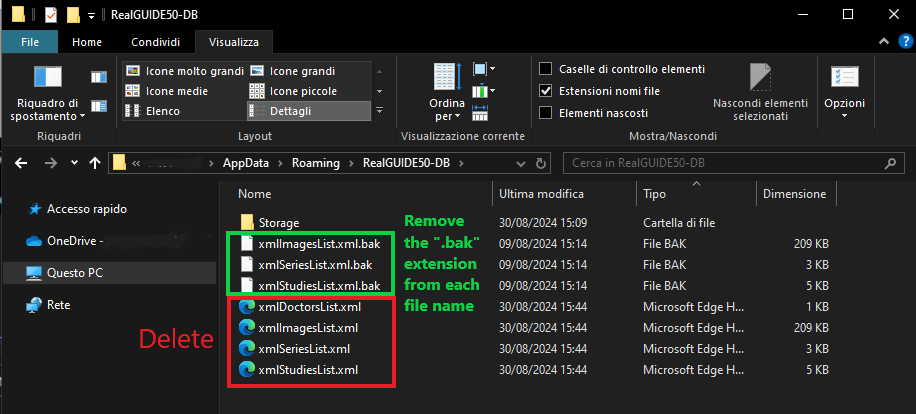This screenshot has height=414, width=916.
Task: Click the Back arrow navigation button
Action: tap(21, 163)
